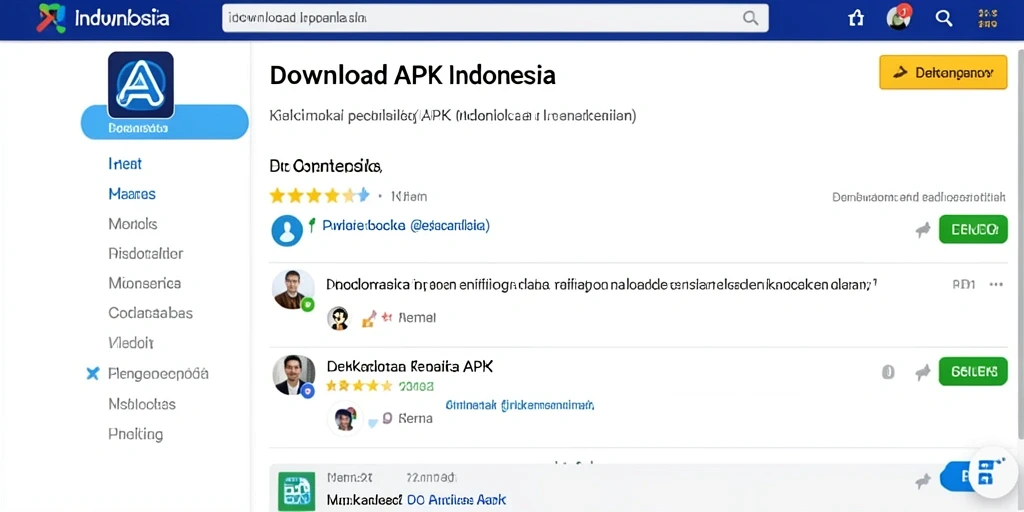Click the star rating under Dt Conntepsika
The image size is (1024, 512).
(x=319, y=195)
